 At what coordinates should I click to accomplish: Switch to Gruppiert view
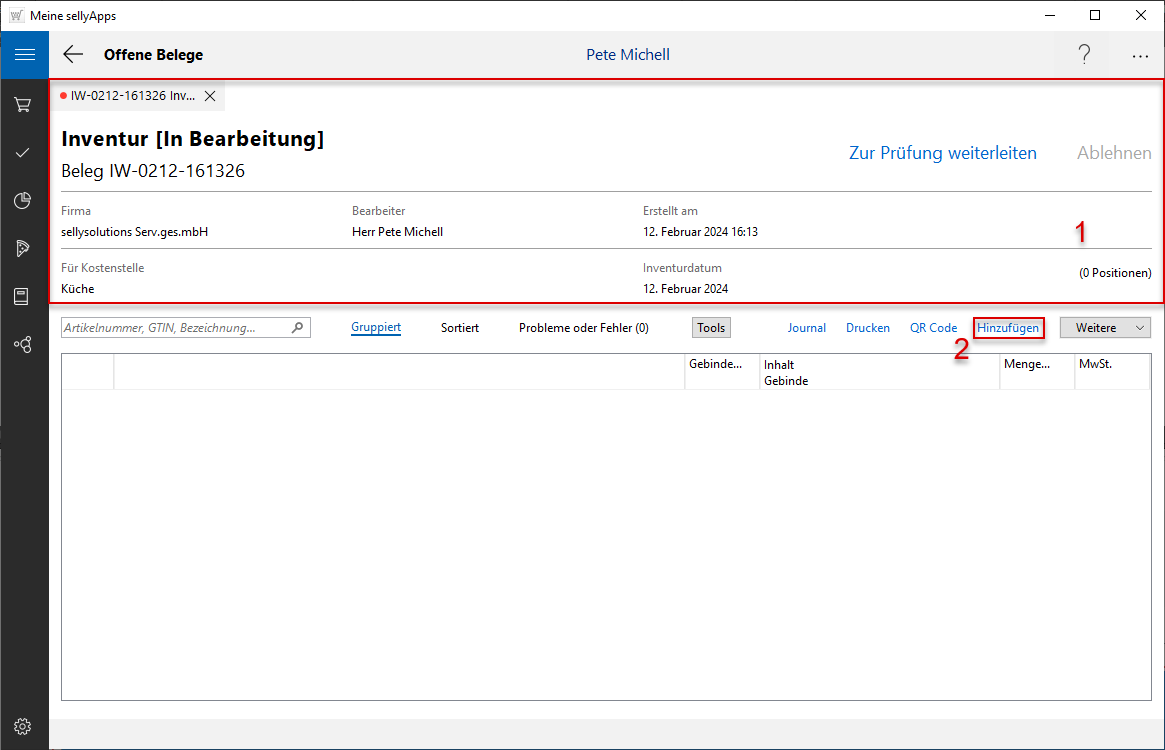click(376, 327)
